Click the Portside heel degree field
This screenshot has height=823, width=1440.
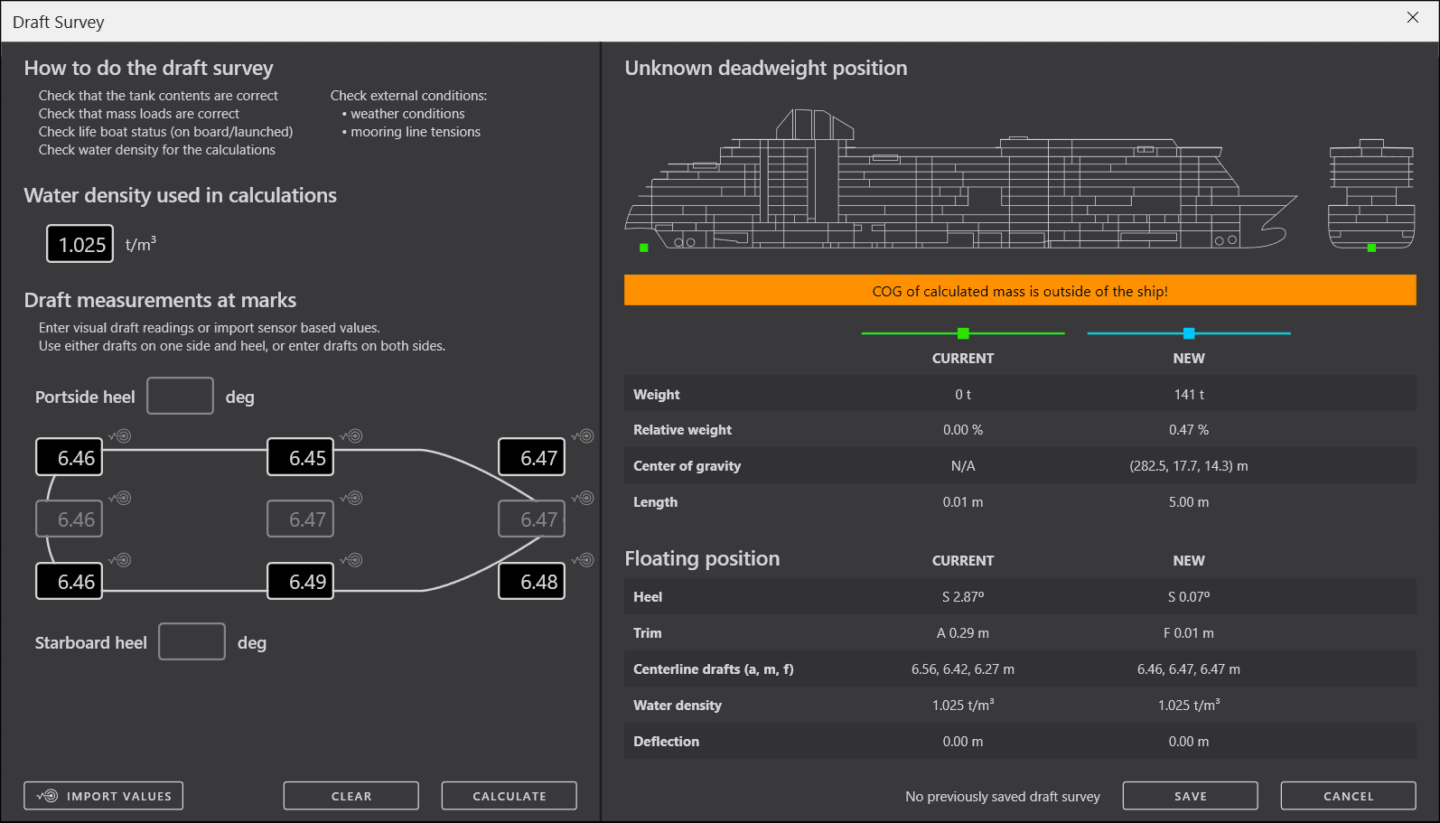coord(180,396)
